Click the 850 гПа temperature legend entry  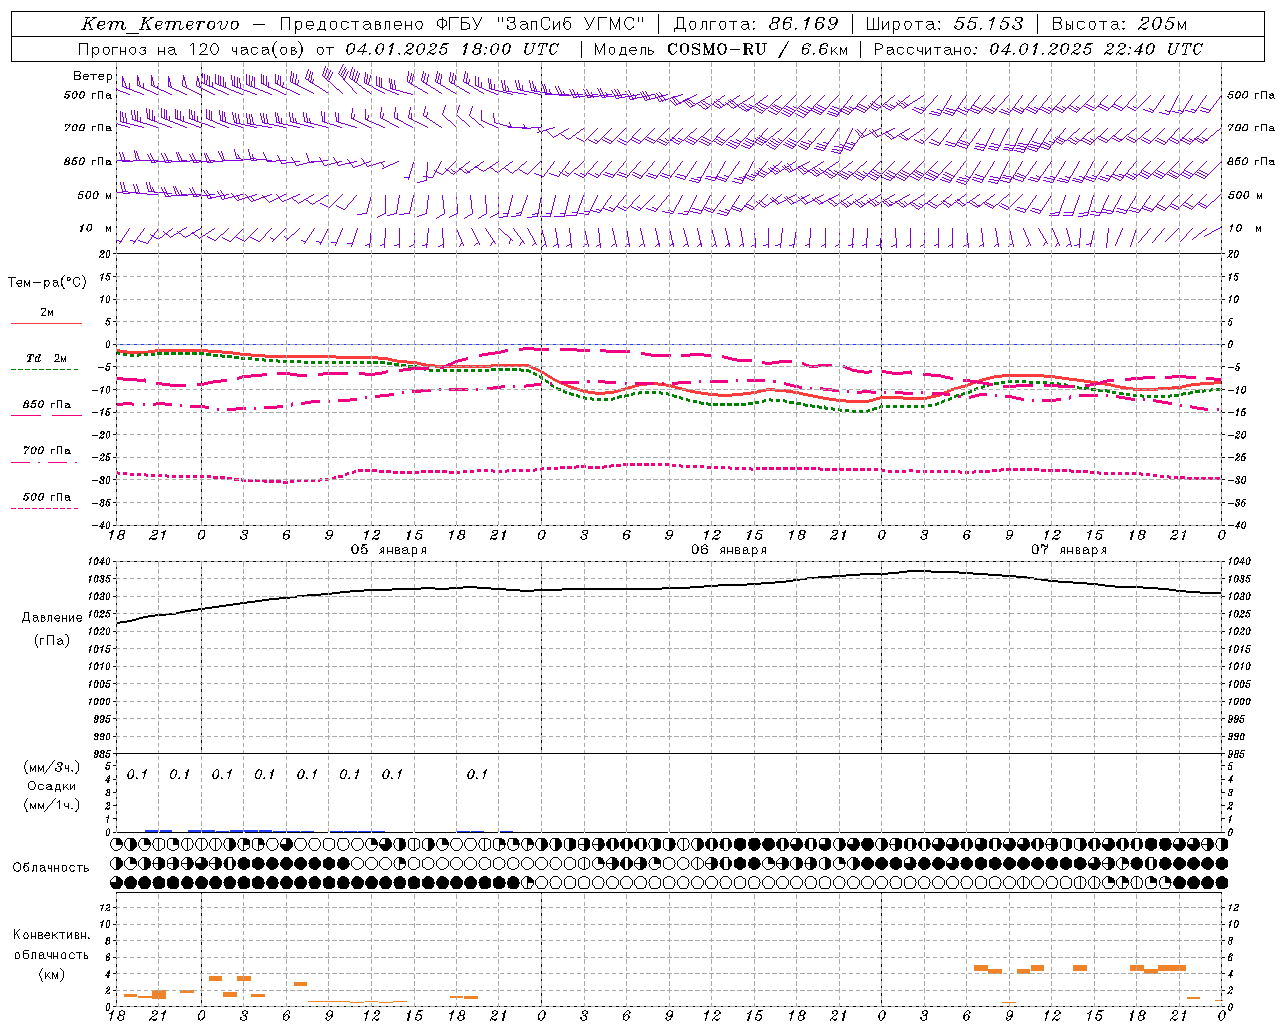tap(46, 405)
